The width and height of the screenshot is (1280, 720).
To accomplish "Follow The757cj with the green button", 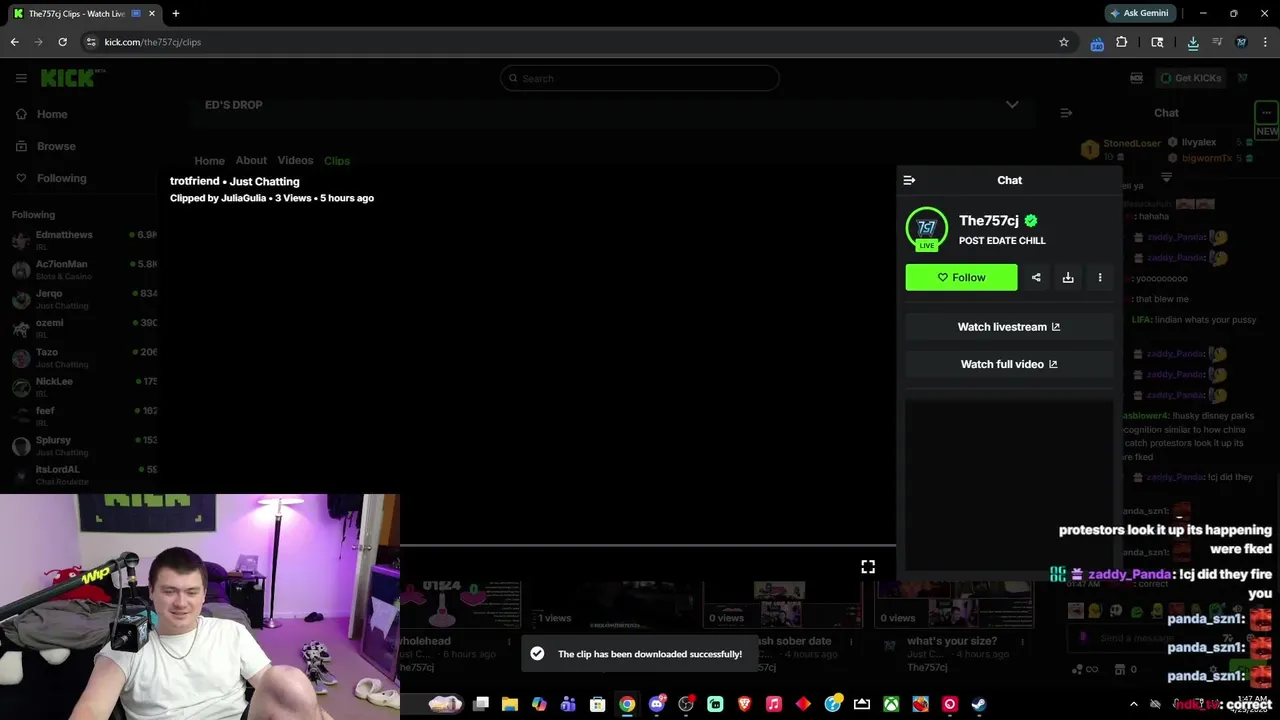I will (961, 277).
